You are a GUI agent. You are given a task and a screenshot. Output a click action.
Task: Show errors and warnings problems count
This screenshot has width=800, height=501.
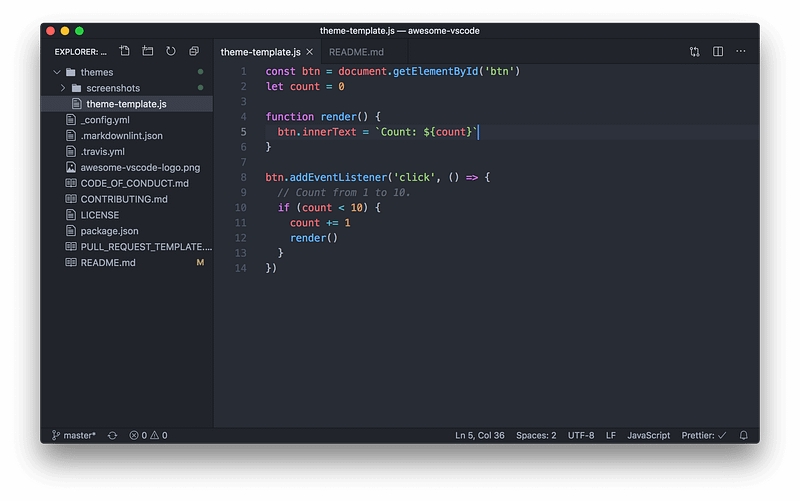tap(148, 436)
